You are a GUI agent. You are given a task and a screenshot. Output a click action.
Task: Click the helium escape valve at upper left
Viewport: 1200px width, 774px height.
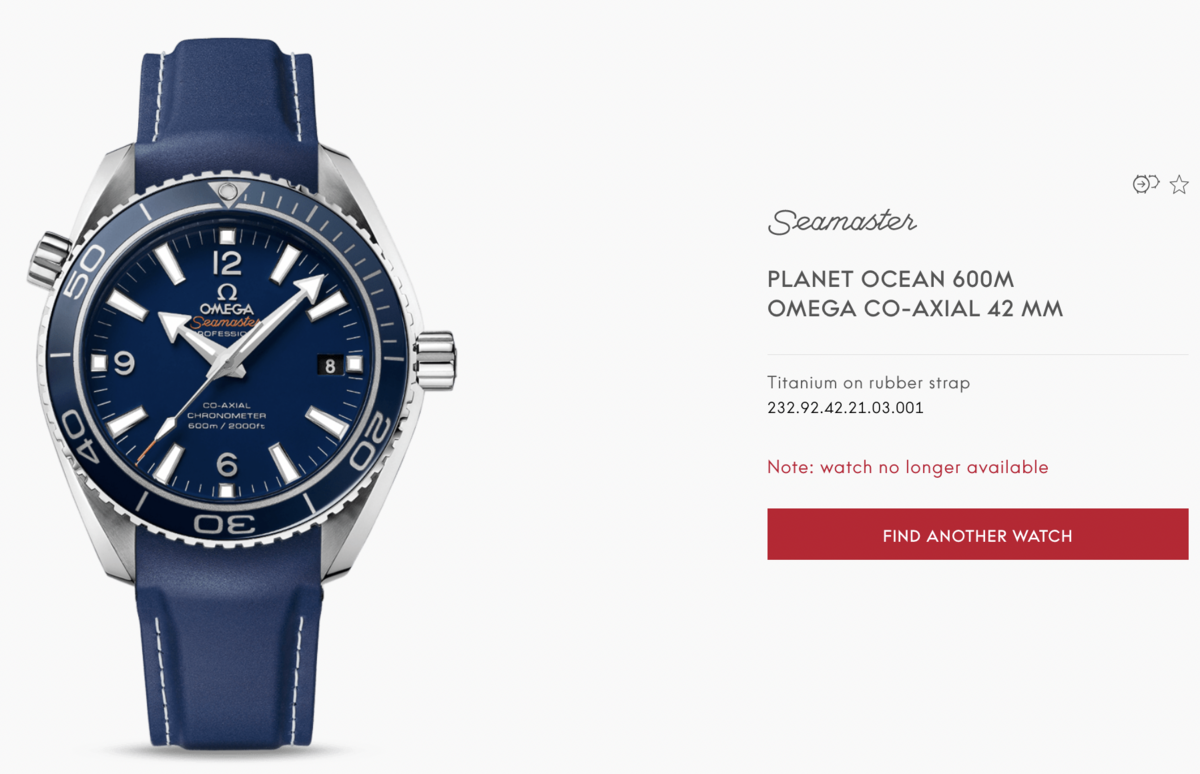click(47, 258)
